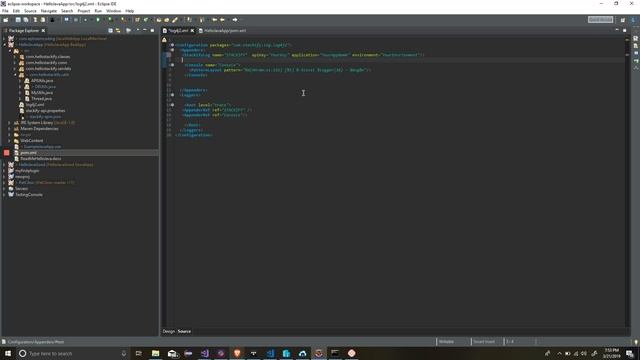Select APIUtils.java in Package Explorer
This screenshot has width=640, height=360.
pos(42,81)
